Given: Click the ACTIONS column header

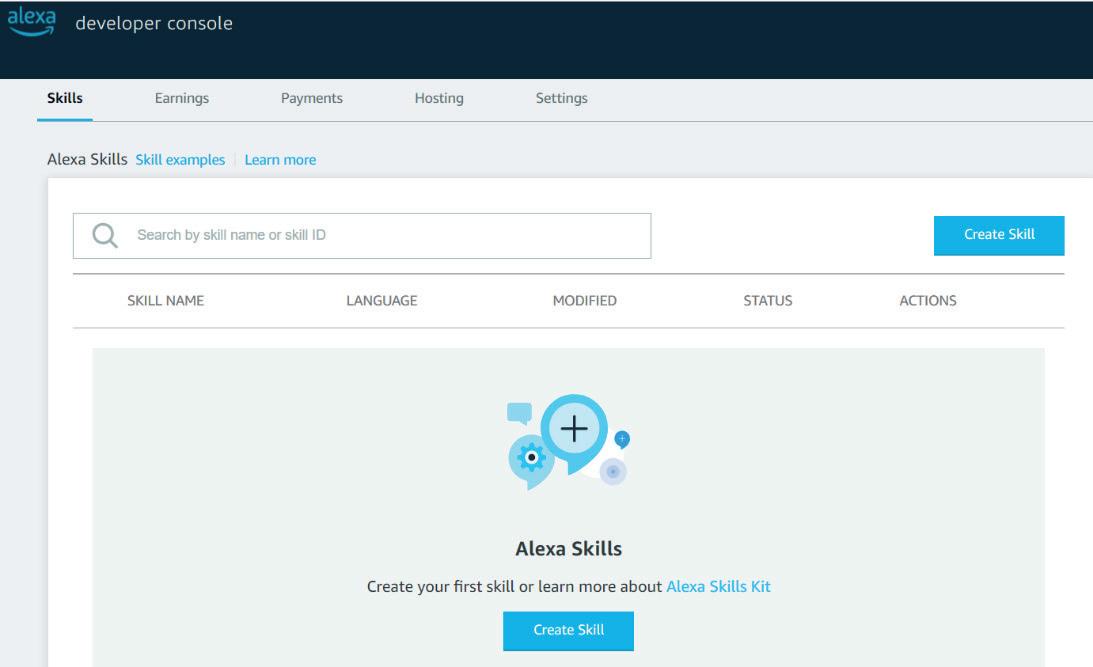Looking at the screenshot, I should tap(928, 301).
